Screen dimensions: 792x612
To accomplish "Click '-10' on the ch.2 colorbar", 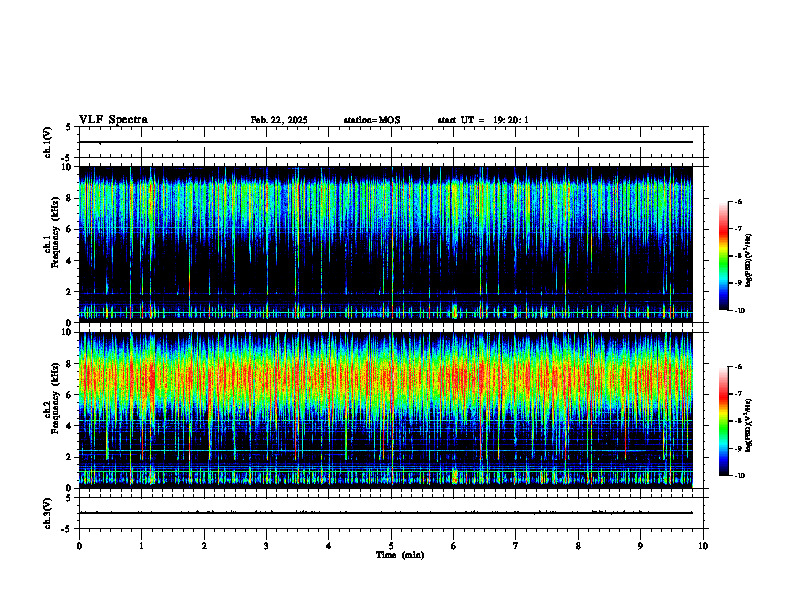I will [739, 476].
